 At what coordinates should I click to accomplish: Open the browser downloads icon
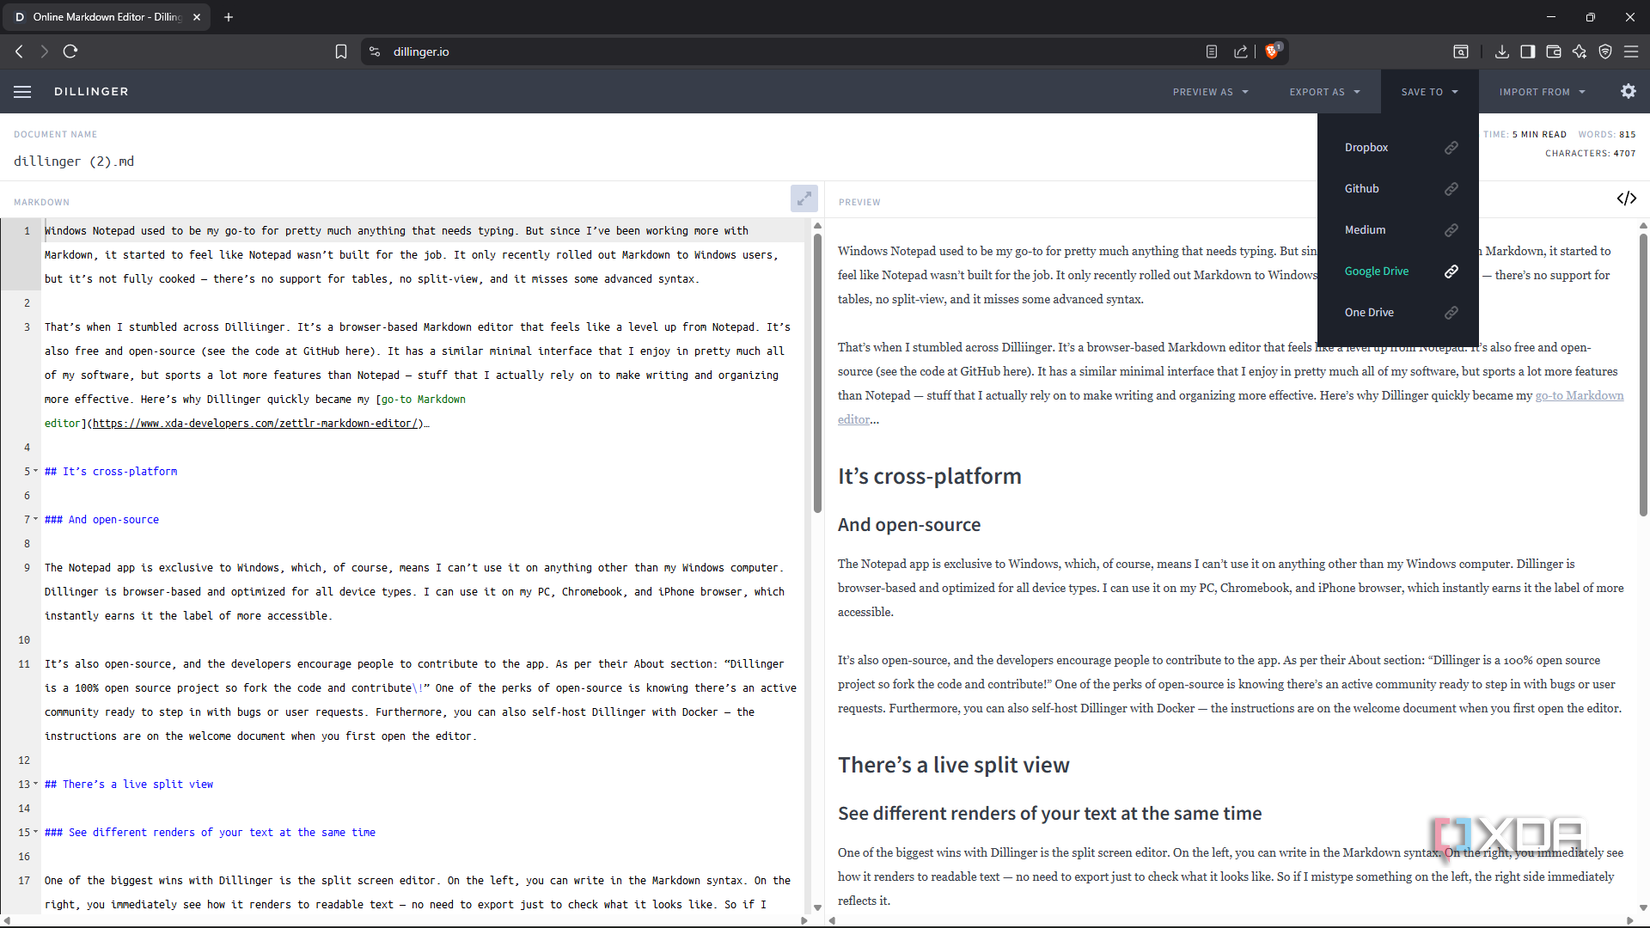click(1502, 51)
